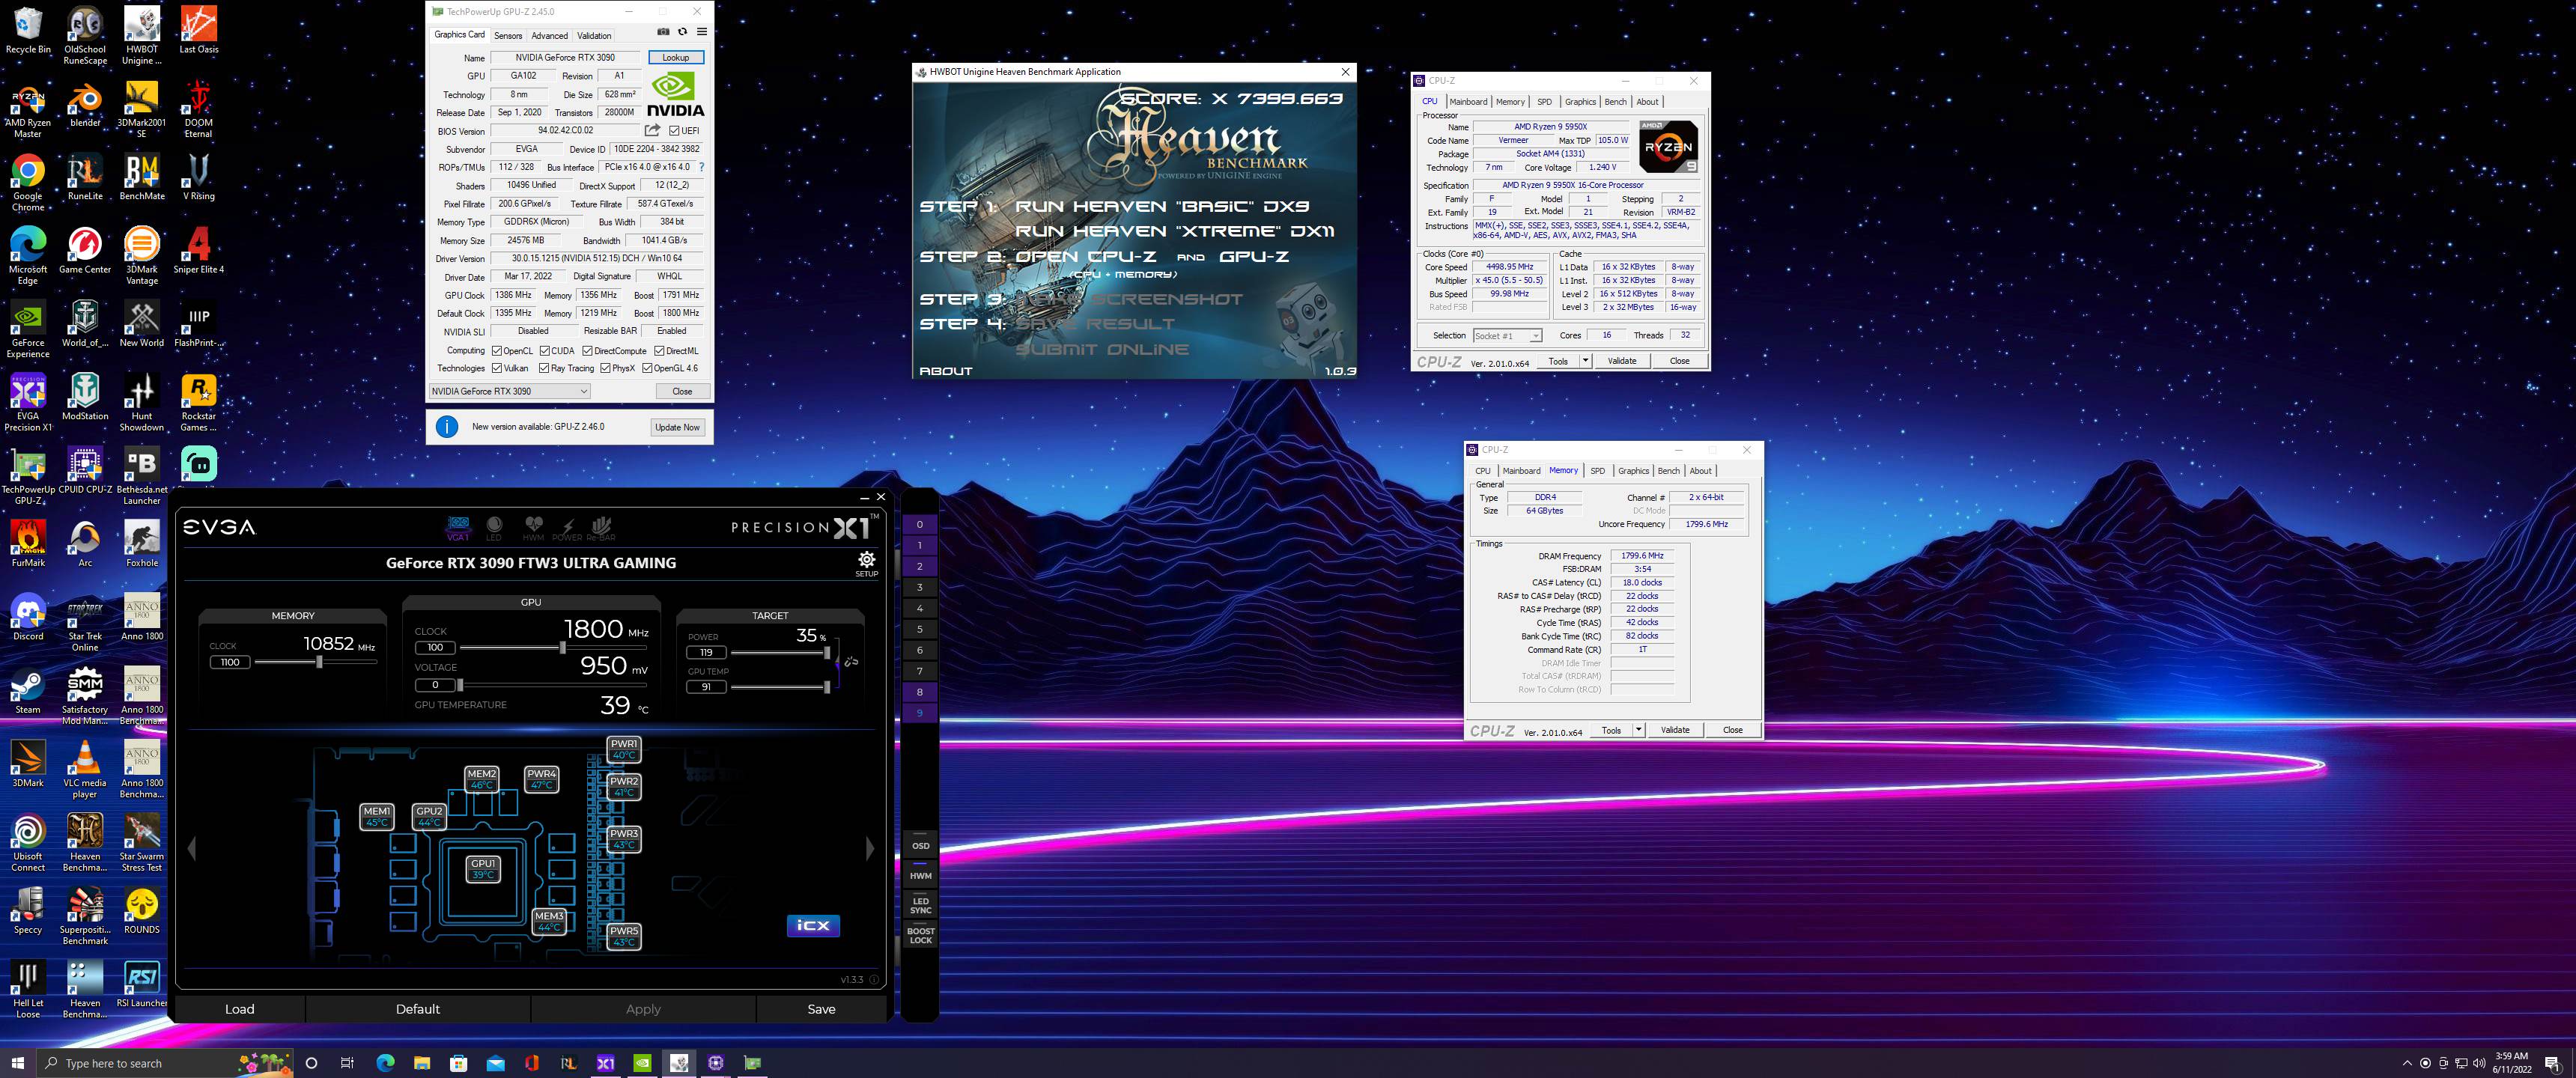The image size is (2576, 1078).
Task: Open Microsoft Edge on the taskbar
Action: pyautogui.click(x=385, y=1062)
